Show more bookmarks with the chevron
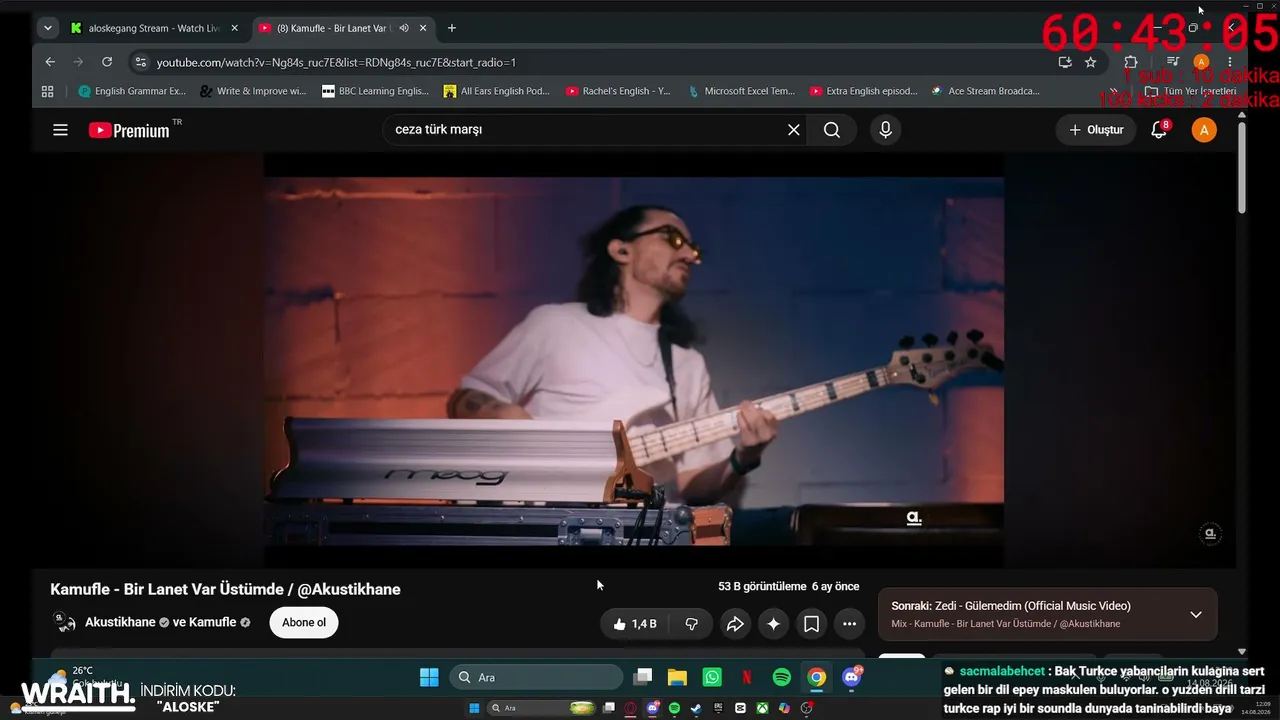This screenshot has width=1280, height=720. (1113, 91)
